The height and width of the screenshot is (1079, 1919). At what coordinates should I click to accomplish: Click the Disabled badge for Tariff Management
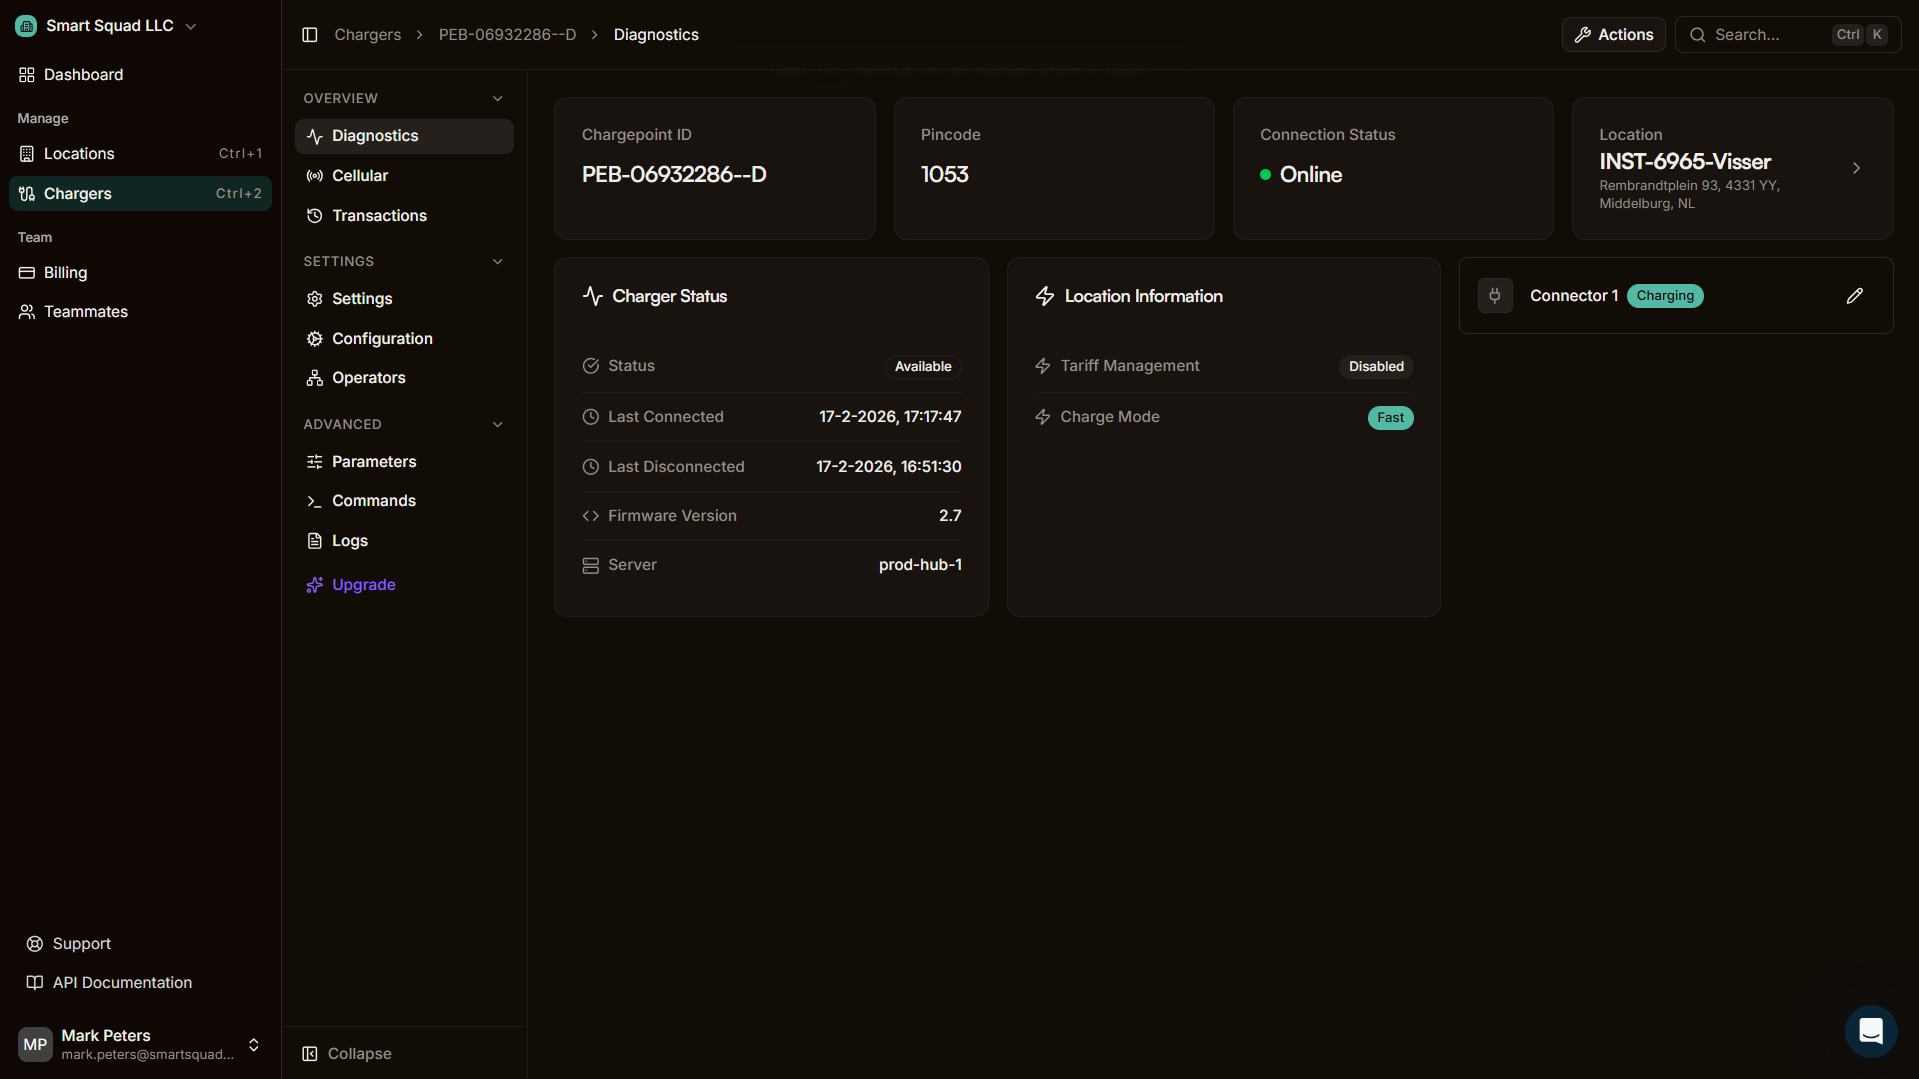[x=1375, y=366]
